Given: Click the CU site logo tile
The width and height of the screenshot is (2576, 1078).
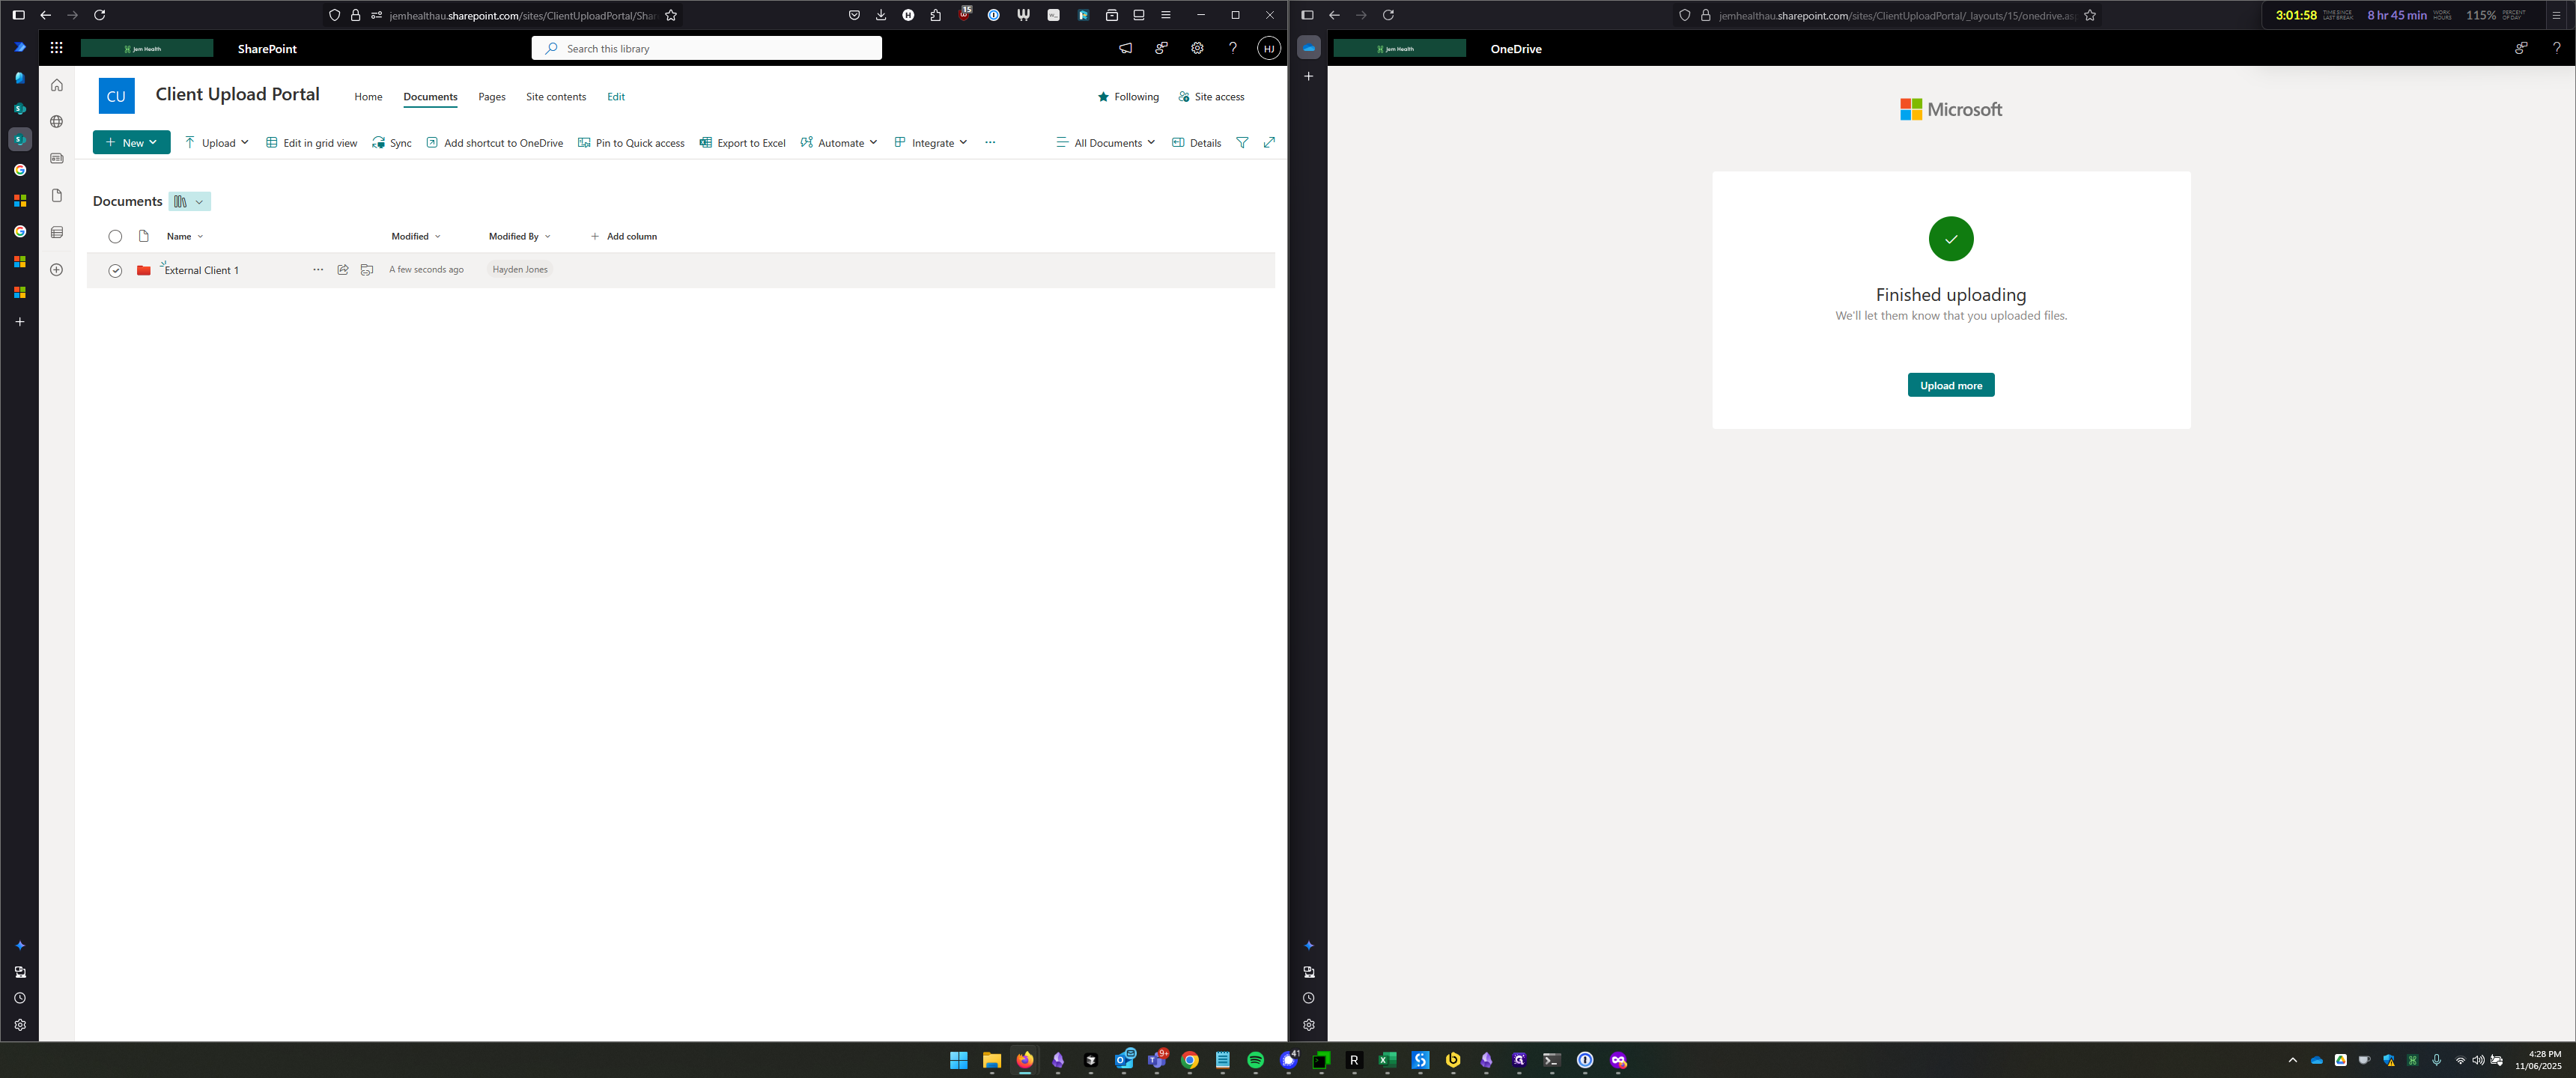Looking at the screenshot, I should click(x=116, y=96).
